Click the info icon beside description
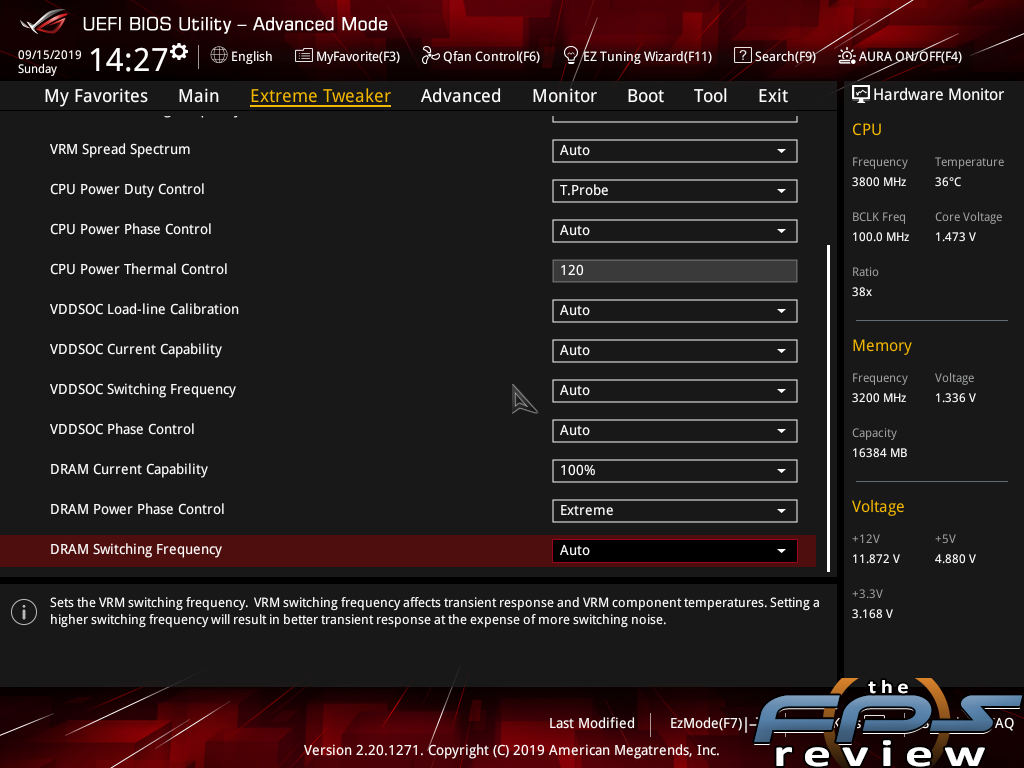The height and width of the screenshot is (768, 1024). [x=24, y=612]
